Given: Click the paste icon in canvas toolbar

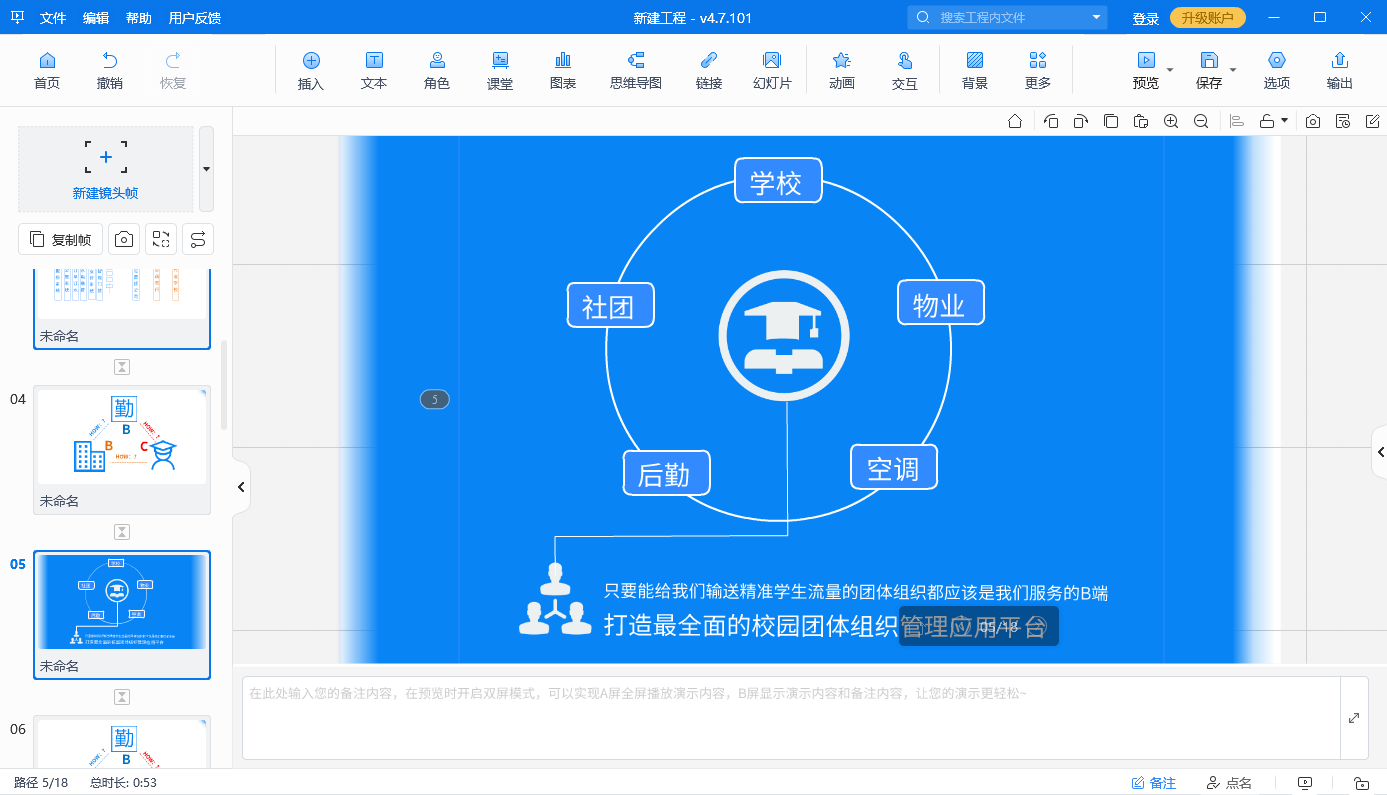Looking at the screenshot, I should pyautogui.click(x=1141, y=121).
